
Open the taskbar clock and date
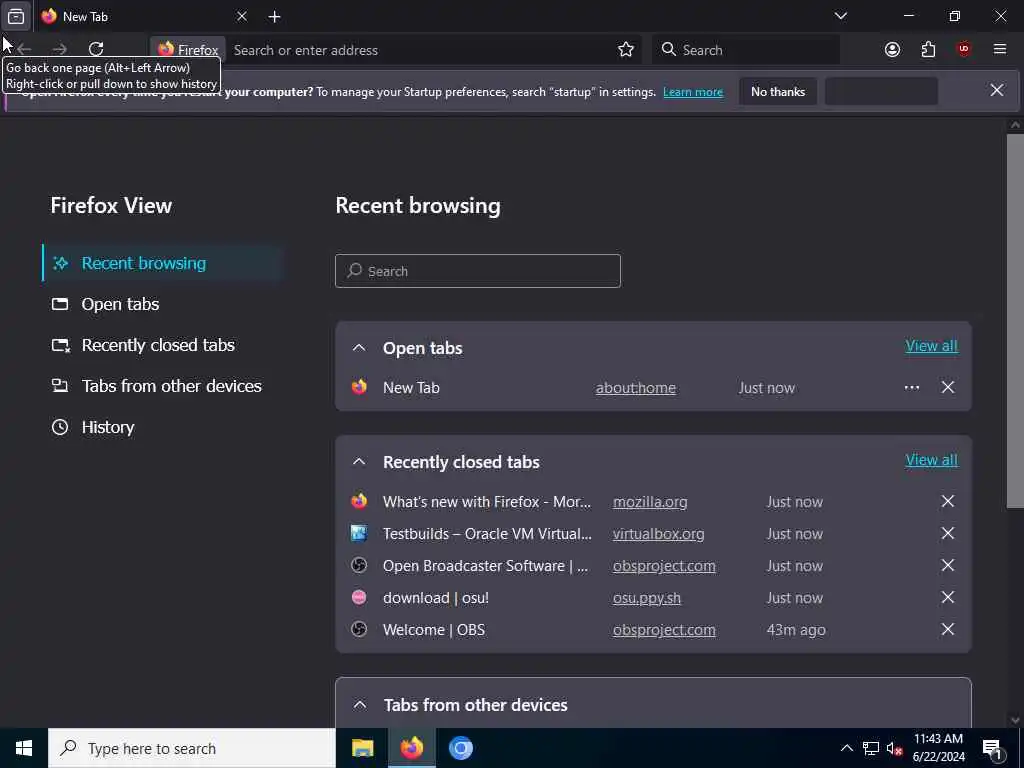(x=938, y=748)
